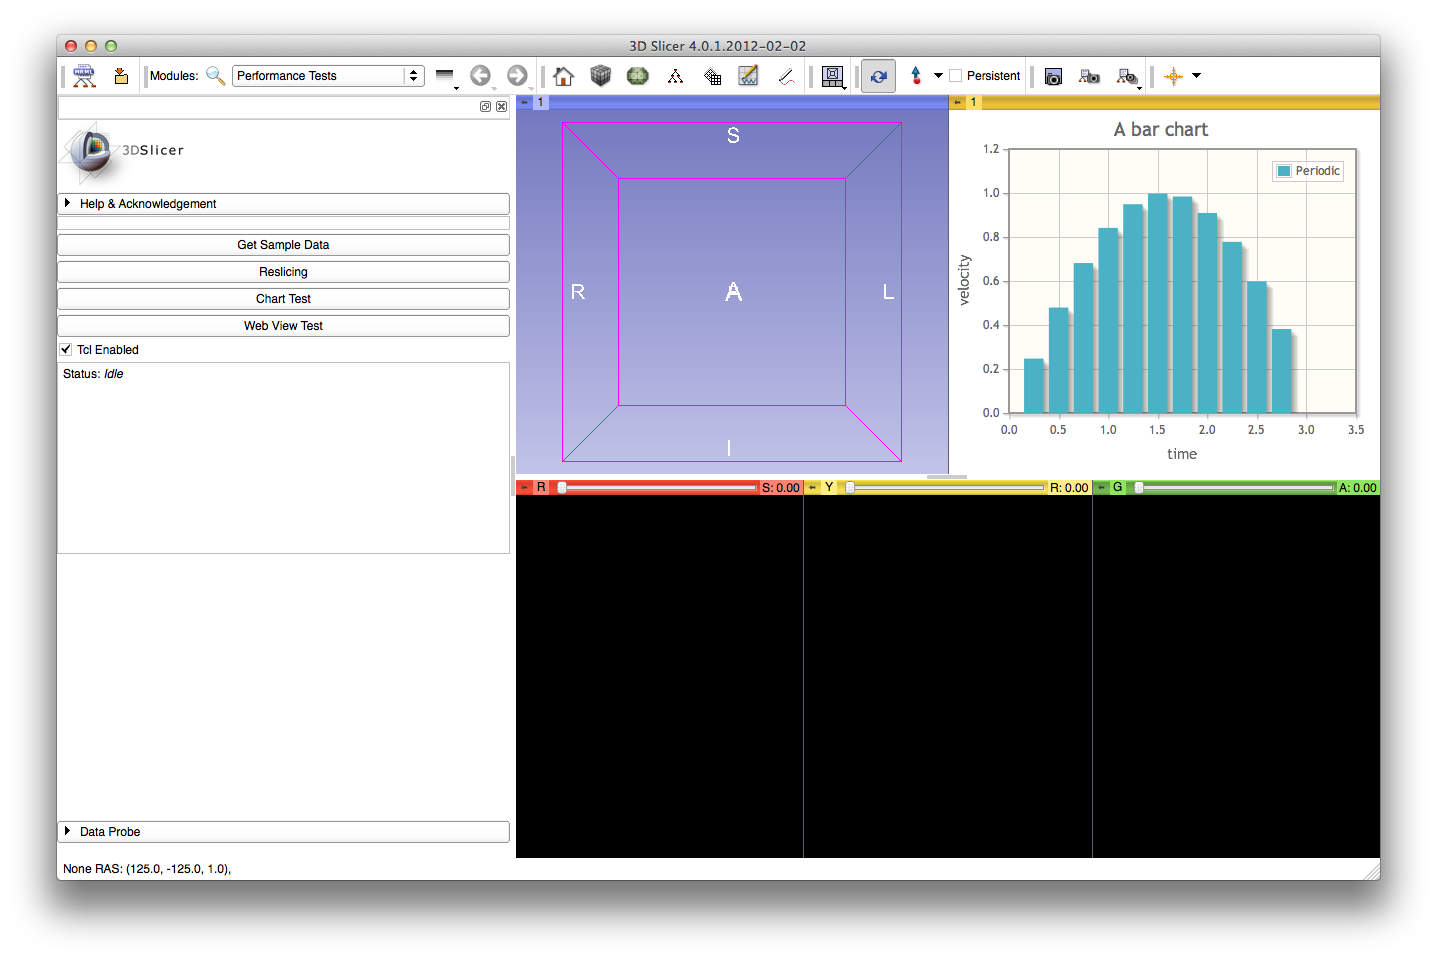Open the Volumes cube module icon

click(x=600, y=76)
